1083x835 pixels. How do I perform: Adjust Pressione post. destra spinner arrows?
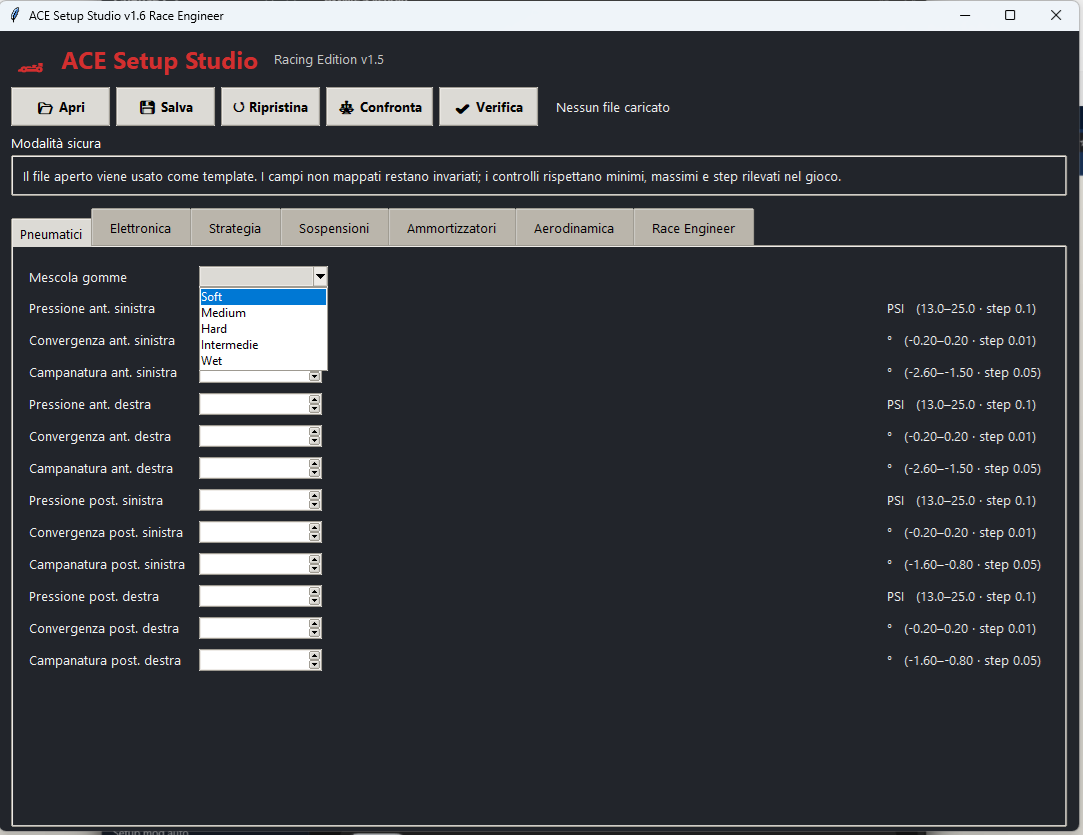click(315, 596)
